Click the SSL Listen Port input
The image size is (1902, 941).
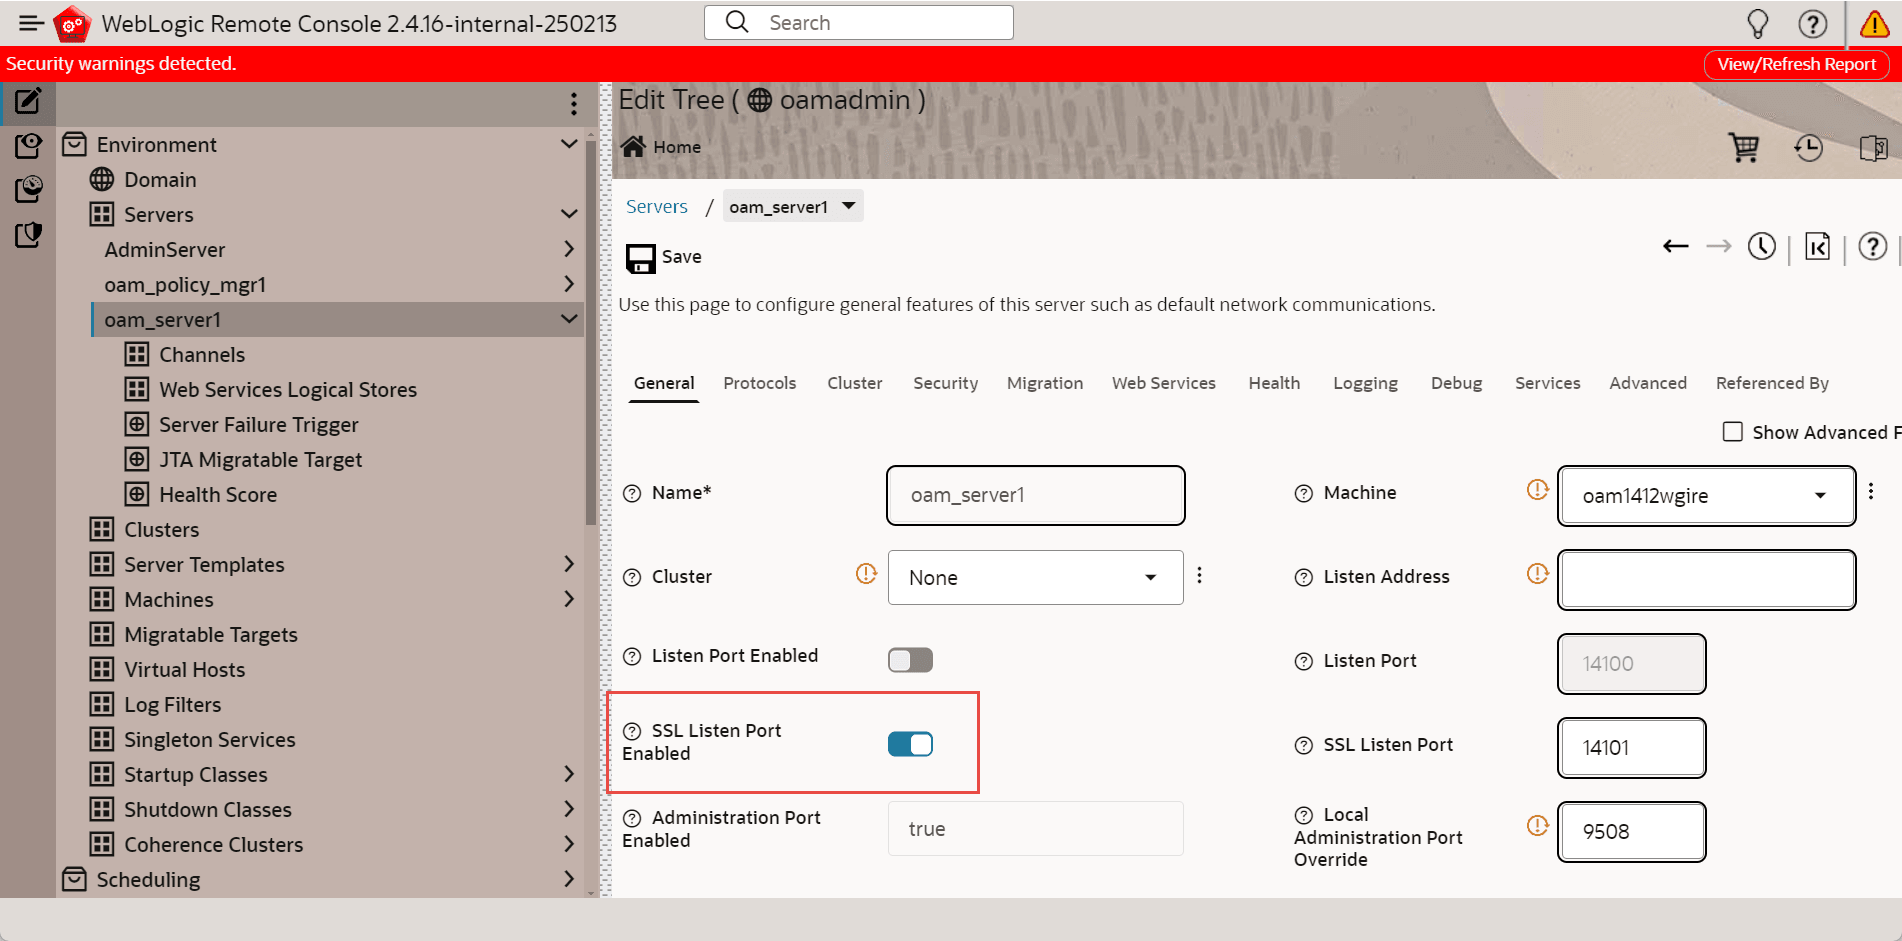click(1631, 748)
